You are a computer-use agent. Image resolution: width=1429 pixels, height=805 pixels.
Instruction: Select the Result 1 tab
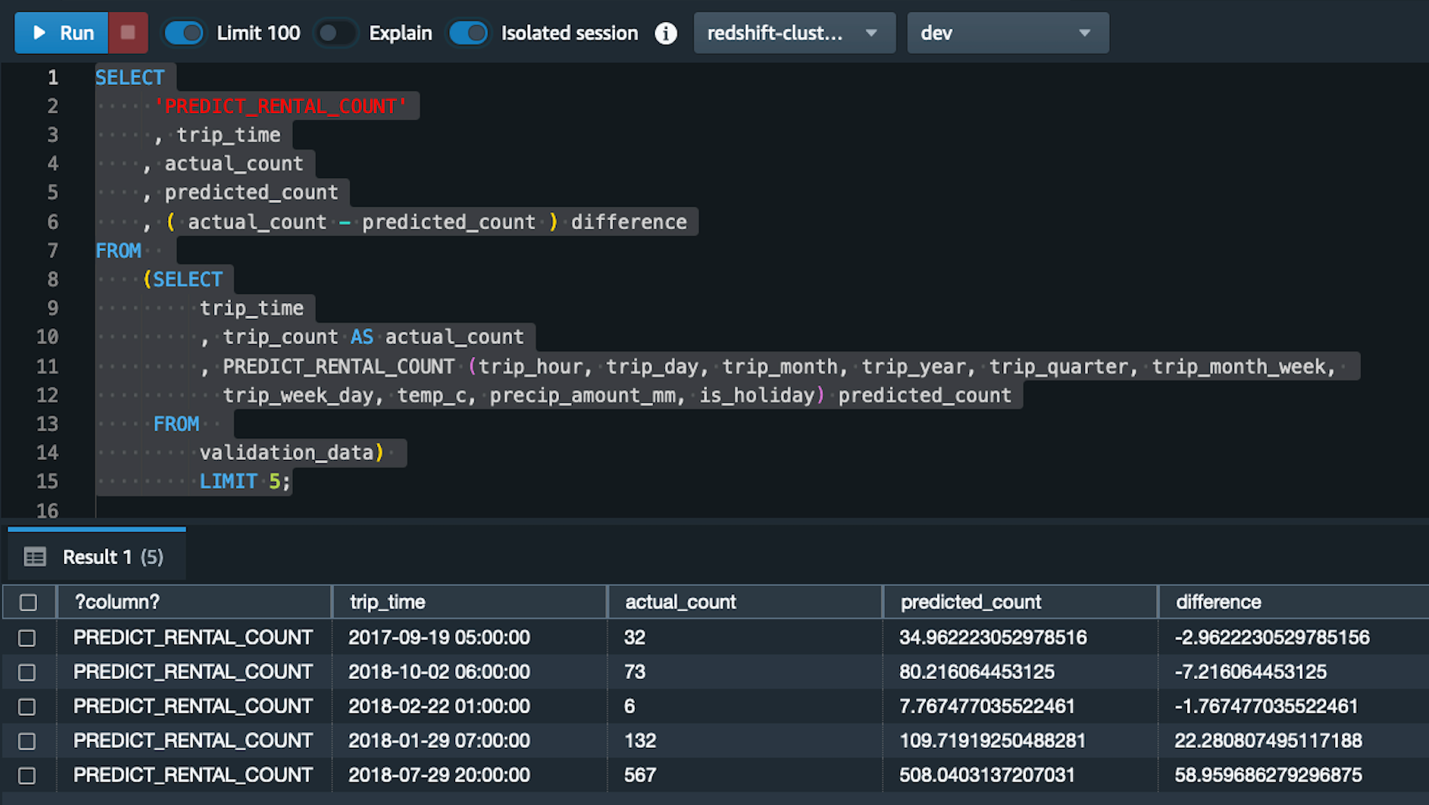point(97,556)
